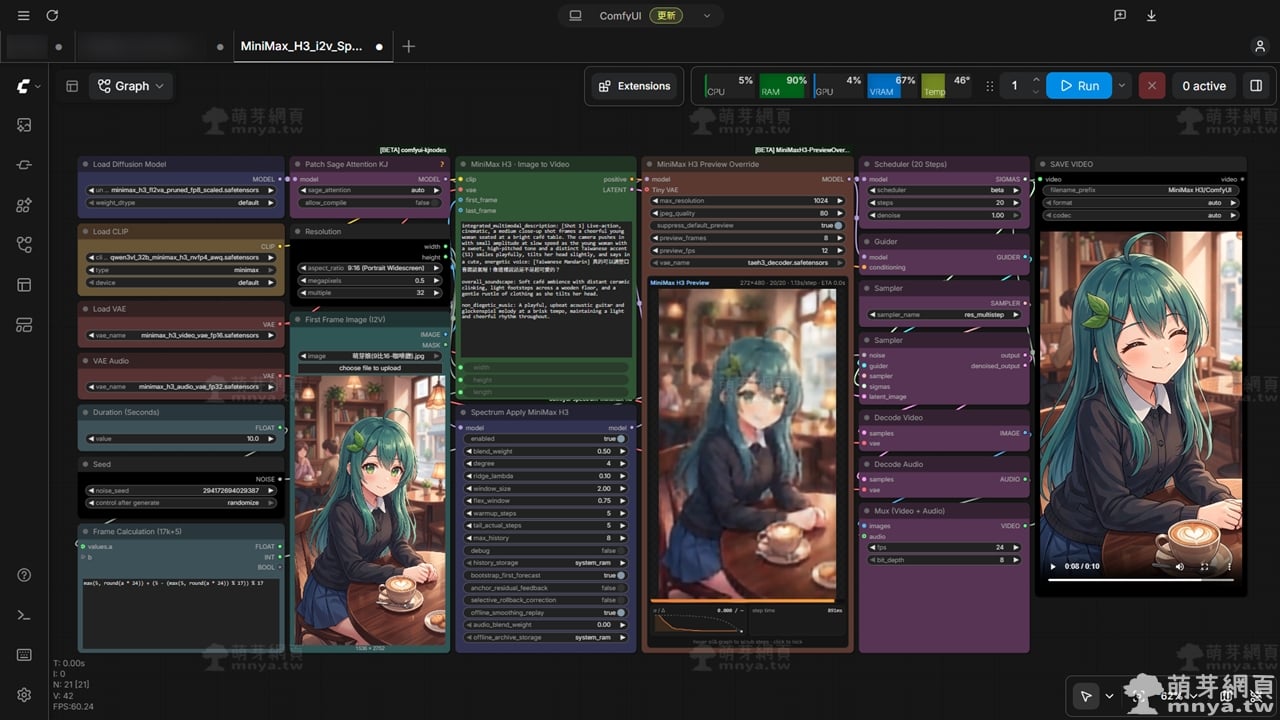Open the sampler_name combo box
Screen dimensions: 1280x720
coord(943,314)
